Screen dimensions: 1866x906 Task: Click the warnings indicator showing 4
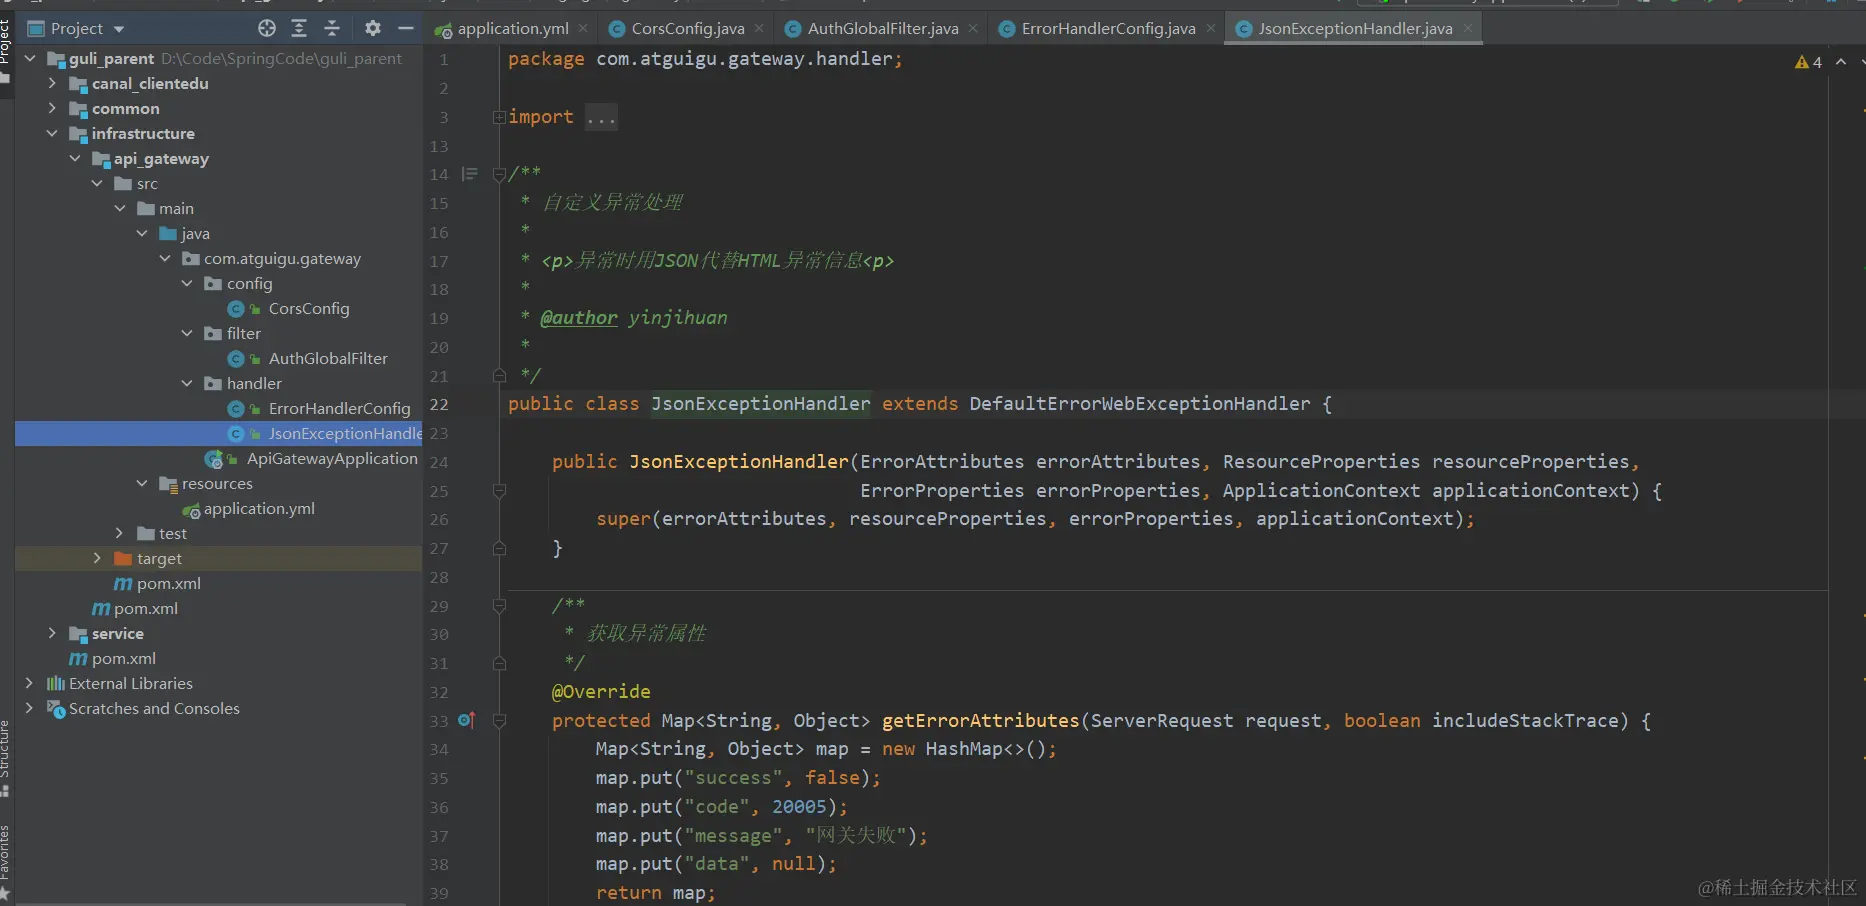(1808, 62)
